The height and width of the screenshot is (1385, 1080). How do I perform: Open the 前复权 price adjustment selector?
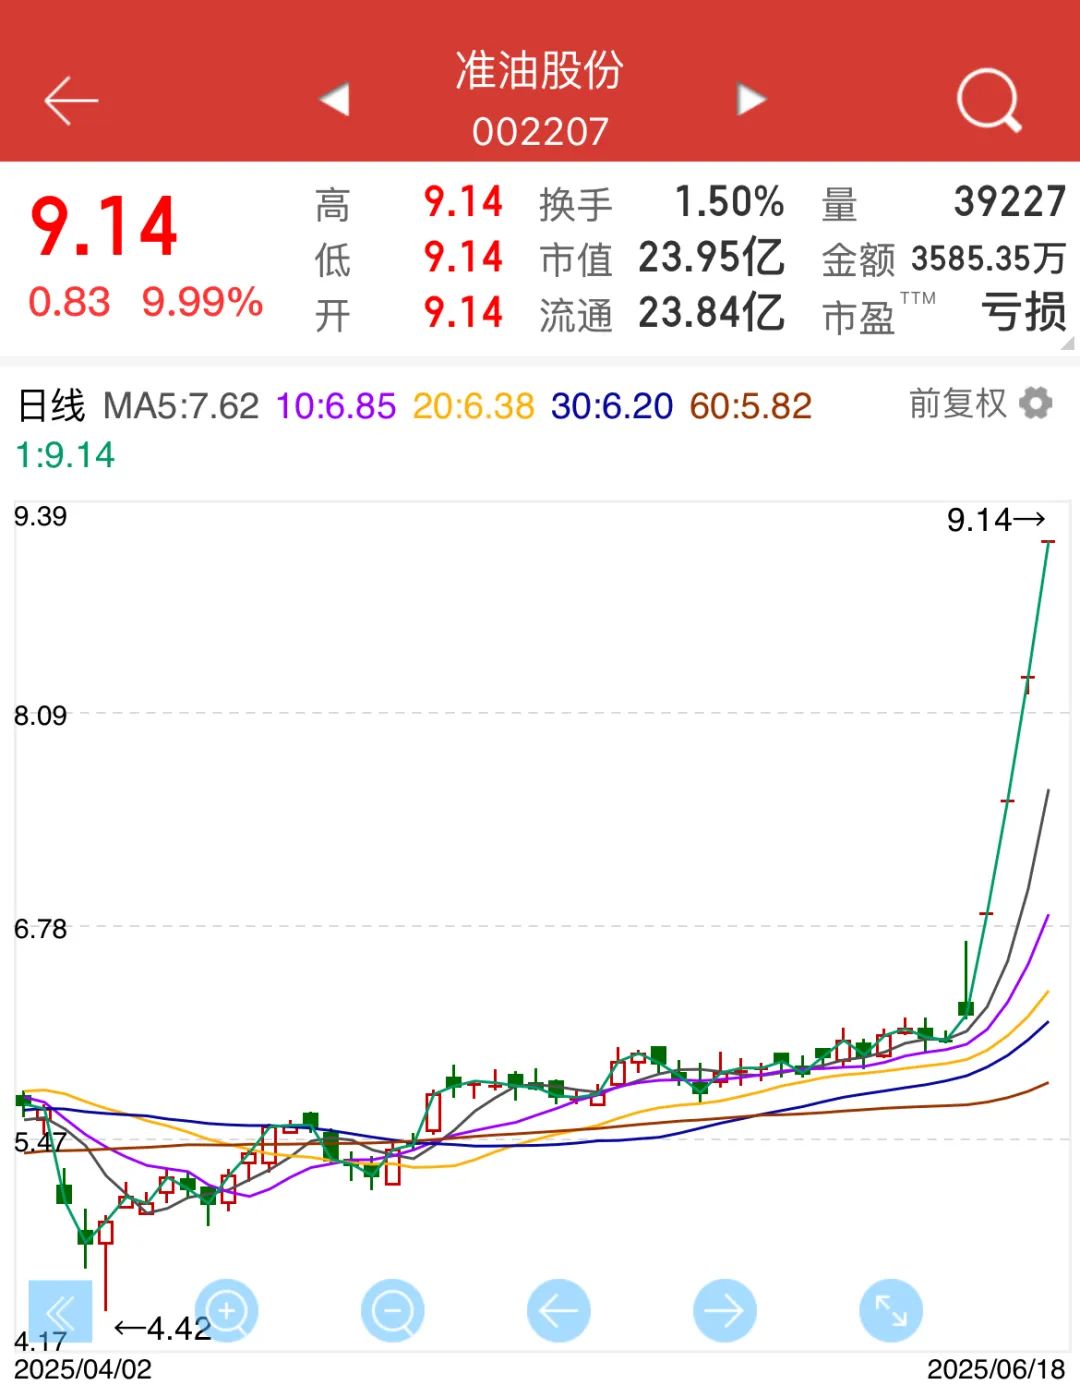pos(958,404)
